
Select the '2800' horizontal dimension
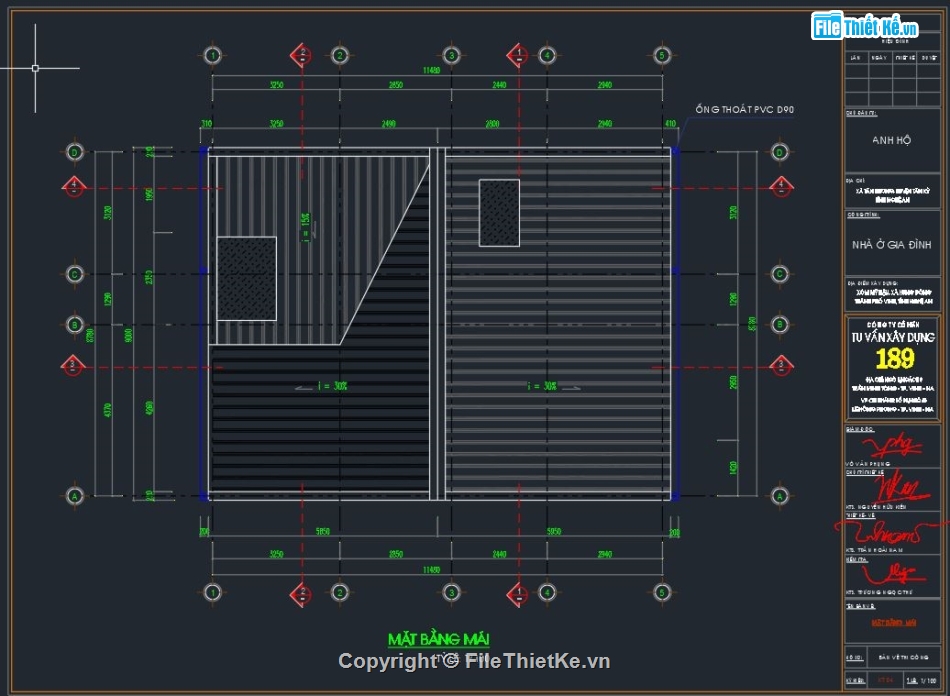tap(493, 124)
